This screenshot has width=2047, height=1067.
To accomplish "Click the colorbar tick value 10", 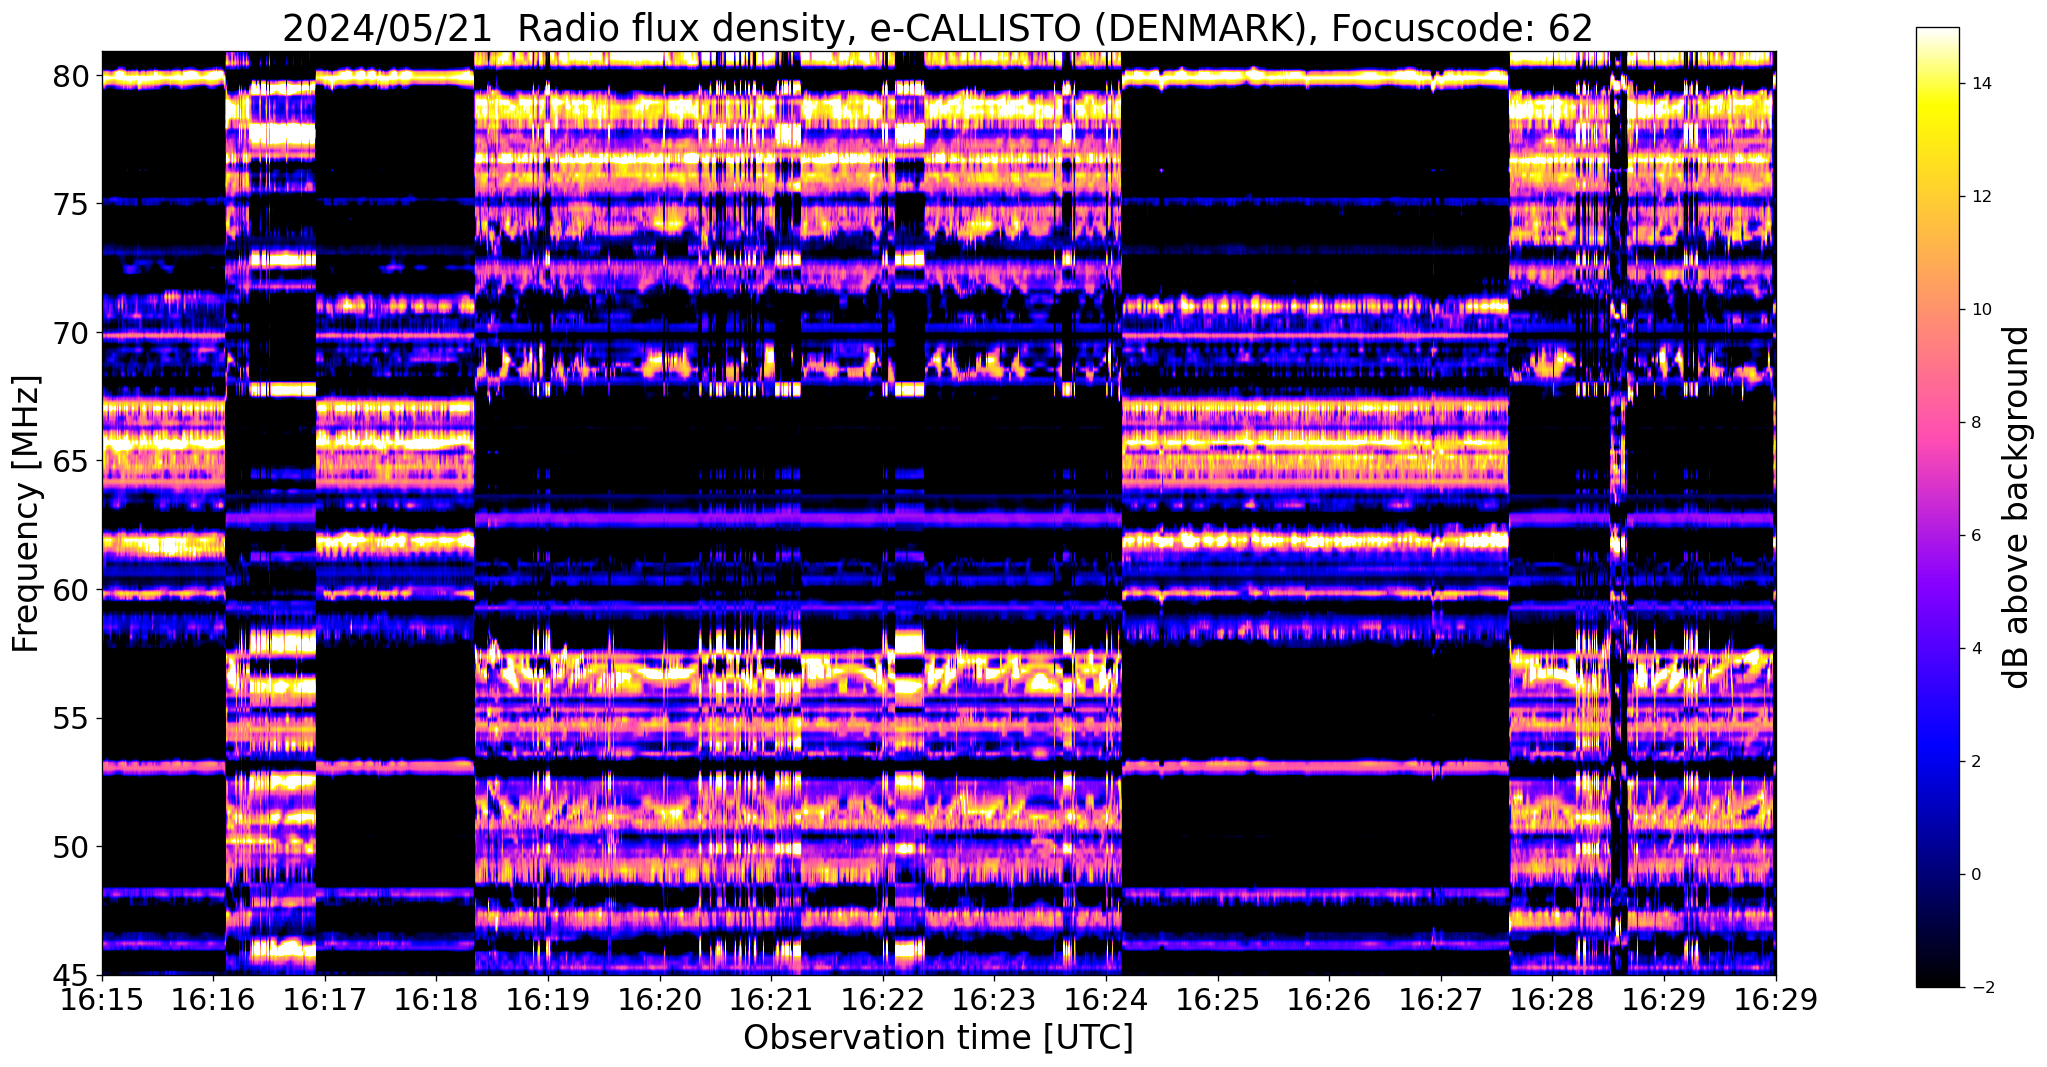I will point(1980,310).
